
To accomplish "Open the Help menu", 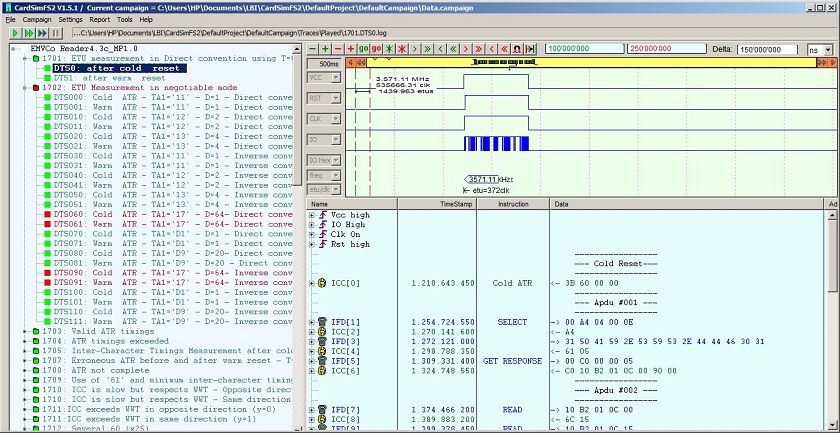I will tap(146, 19).
